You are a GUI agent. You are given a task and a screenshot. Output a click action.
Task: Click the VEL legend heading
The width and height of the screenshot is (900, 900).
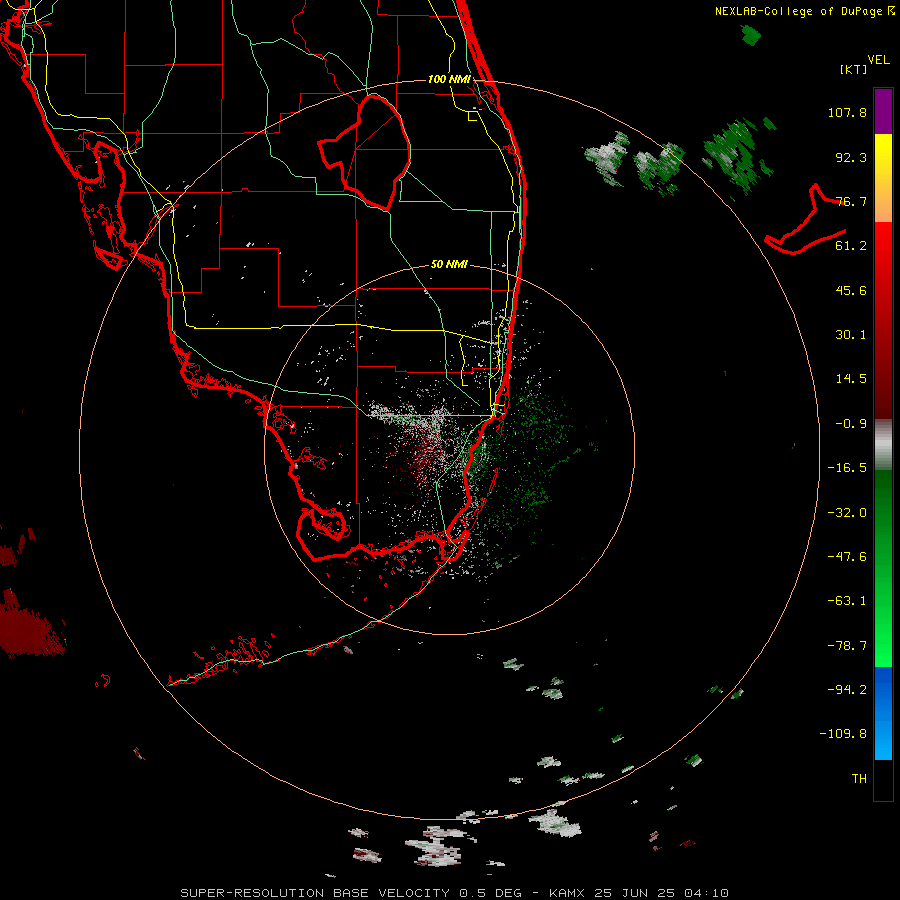pos(878,60)
